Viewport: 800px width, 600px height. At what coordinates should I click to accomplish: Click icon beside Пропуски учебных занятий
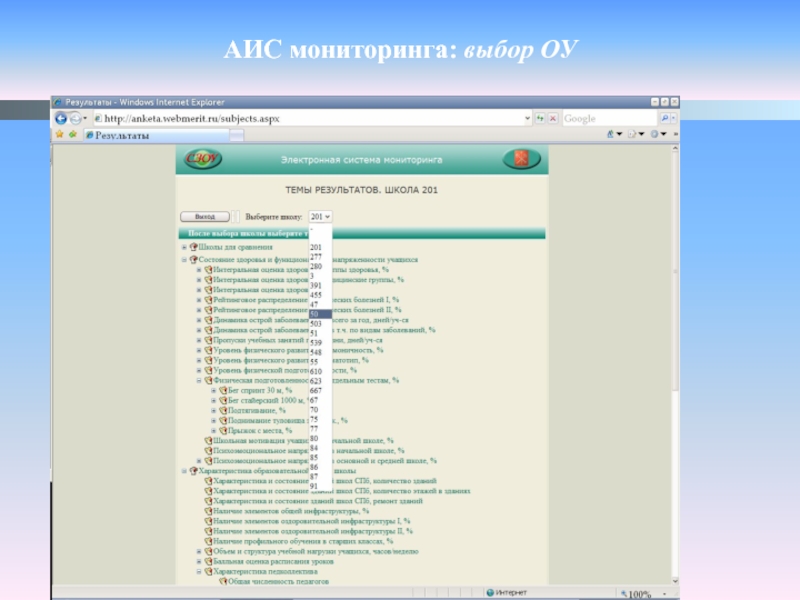pyautogui.click(x=208, y=340)
